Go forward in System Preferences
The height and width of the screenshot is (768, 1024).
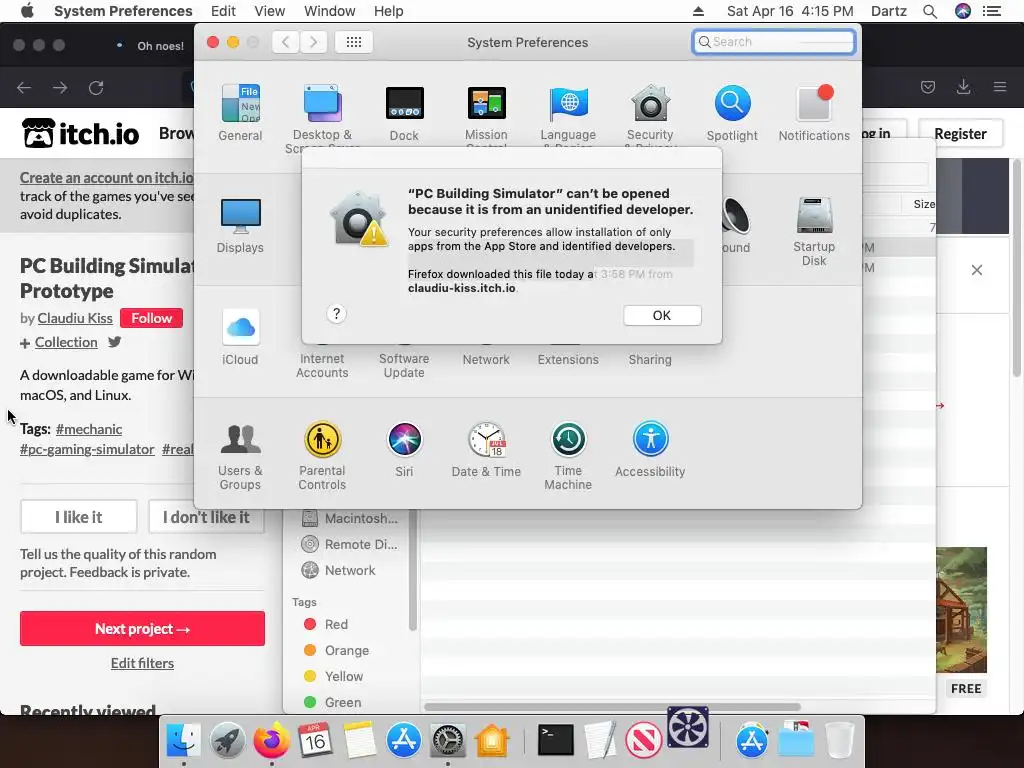[x=313, y=42]
